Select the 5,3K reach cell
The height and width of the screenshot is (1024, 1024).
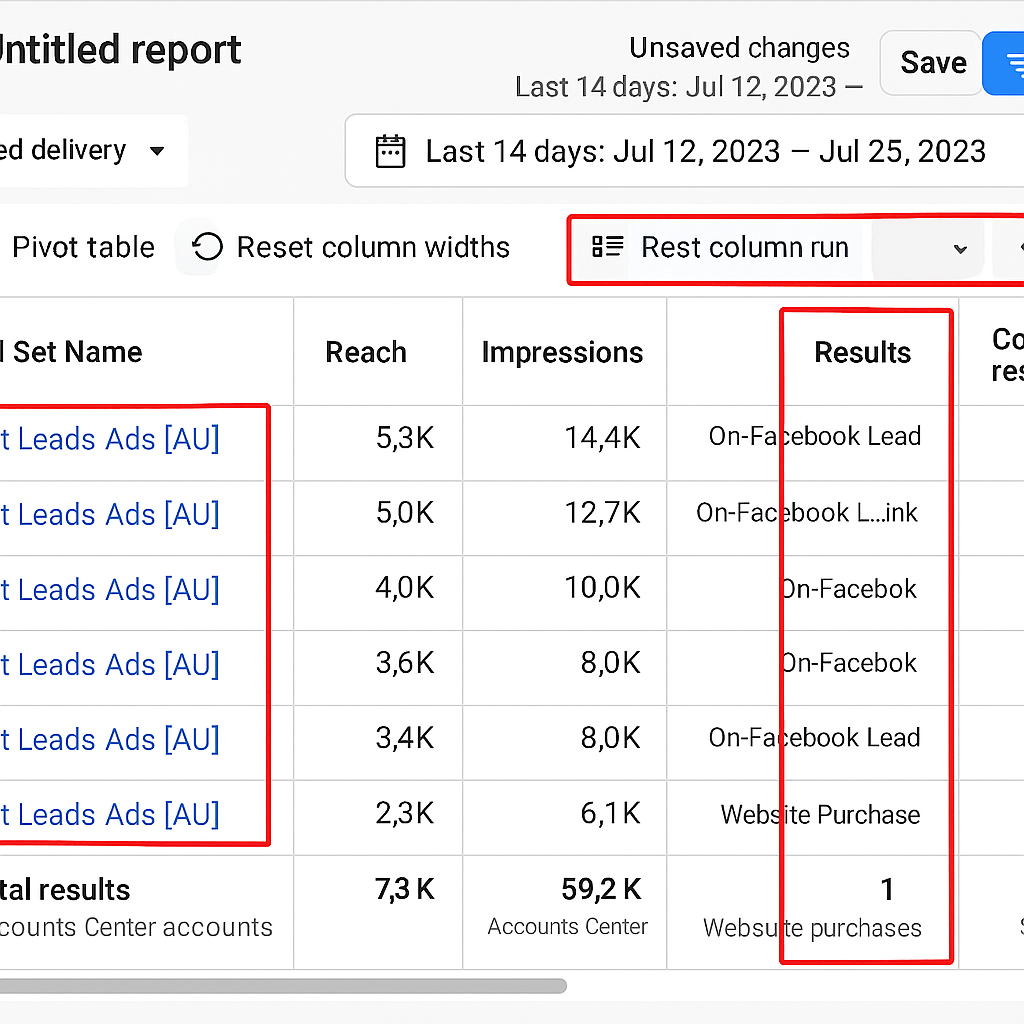point(405,438)
